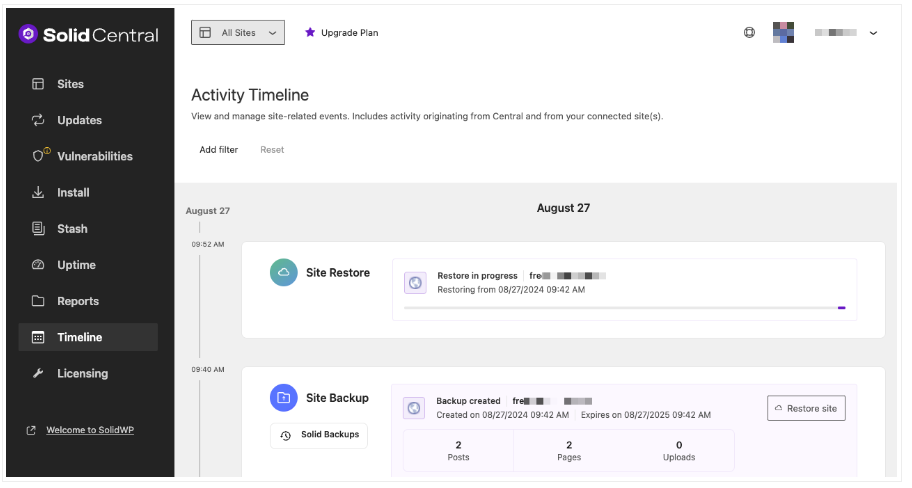Click the "Restoring from 08/27/2024 09:42 AM" text
Viewport: 912px width, 488px height.
pos(511,290)
